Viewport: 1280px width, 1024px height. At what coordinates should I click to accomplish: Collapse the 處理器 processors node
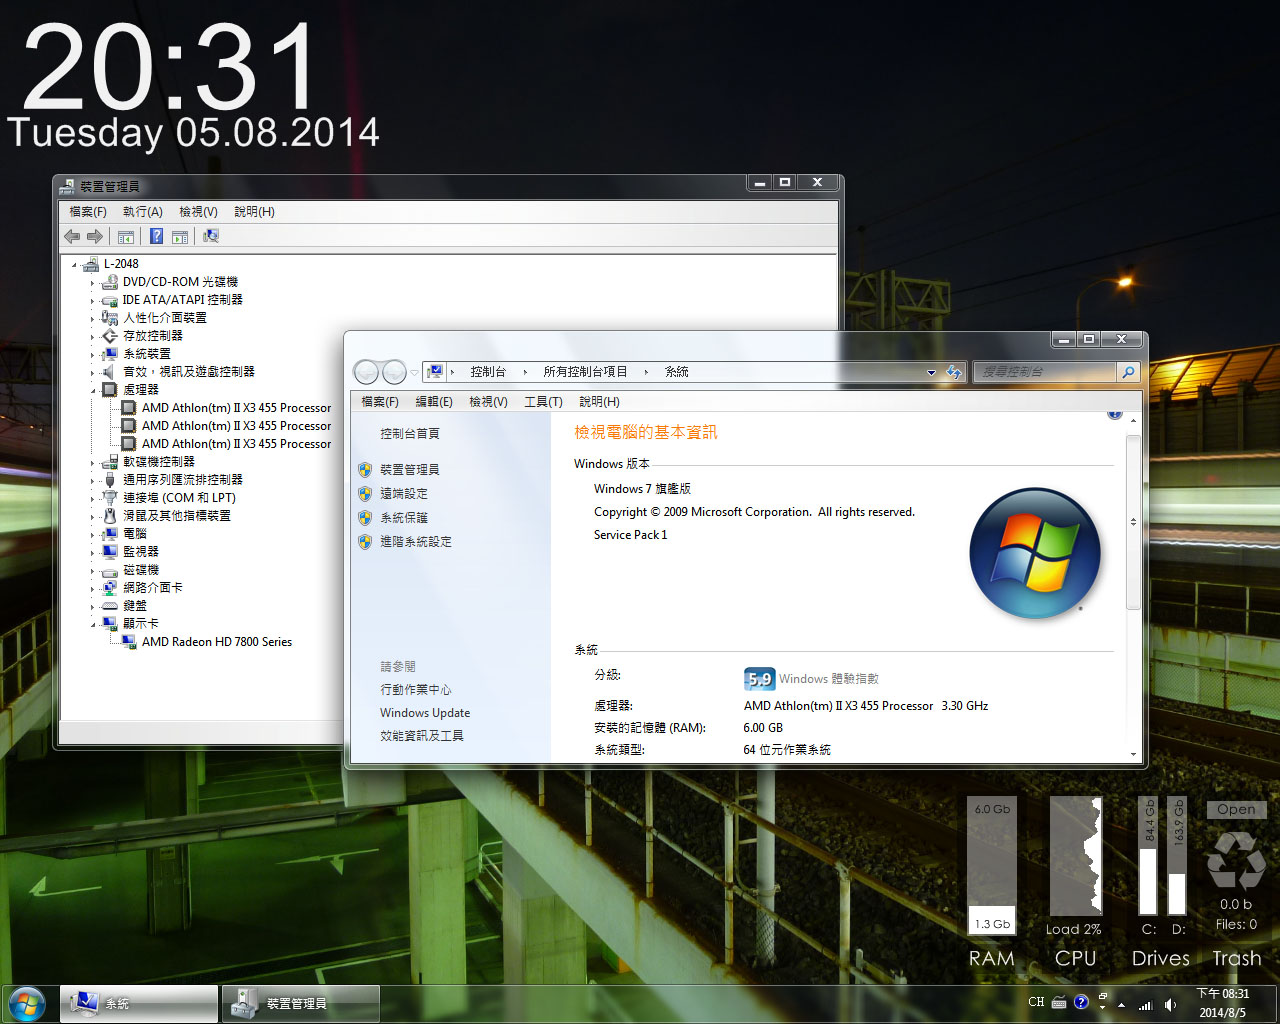[93, 390]
